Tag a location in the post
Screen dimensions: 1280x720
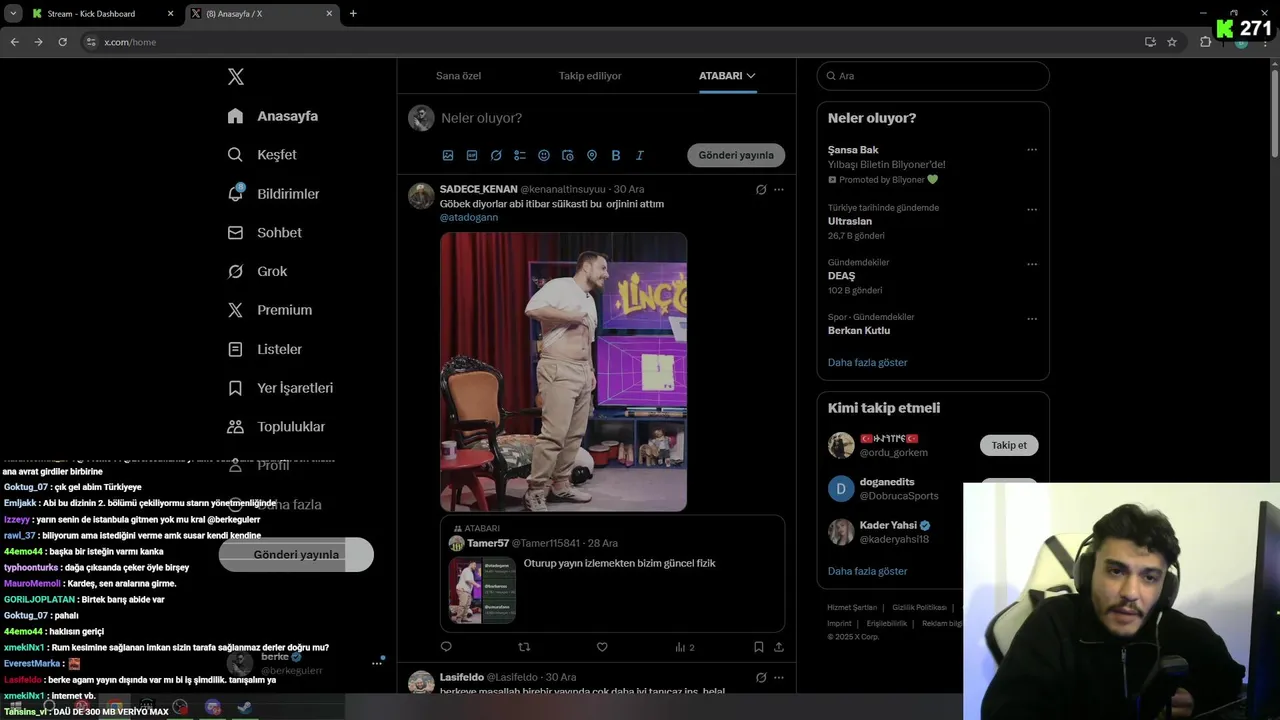592,155
